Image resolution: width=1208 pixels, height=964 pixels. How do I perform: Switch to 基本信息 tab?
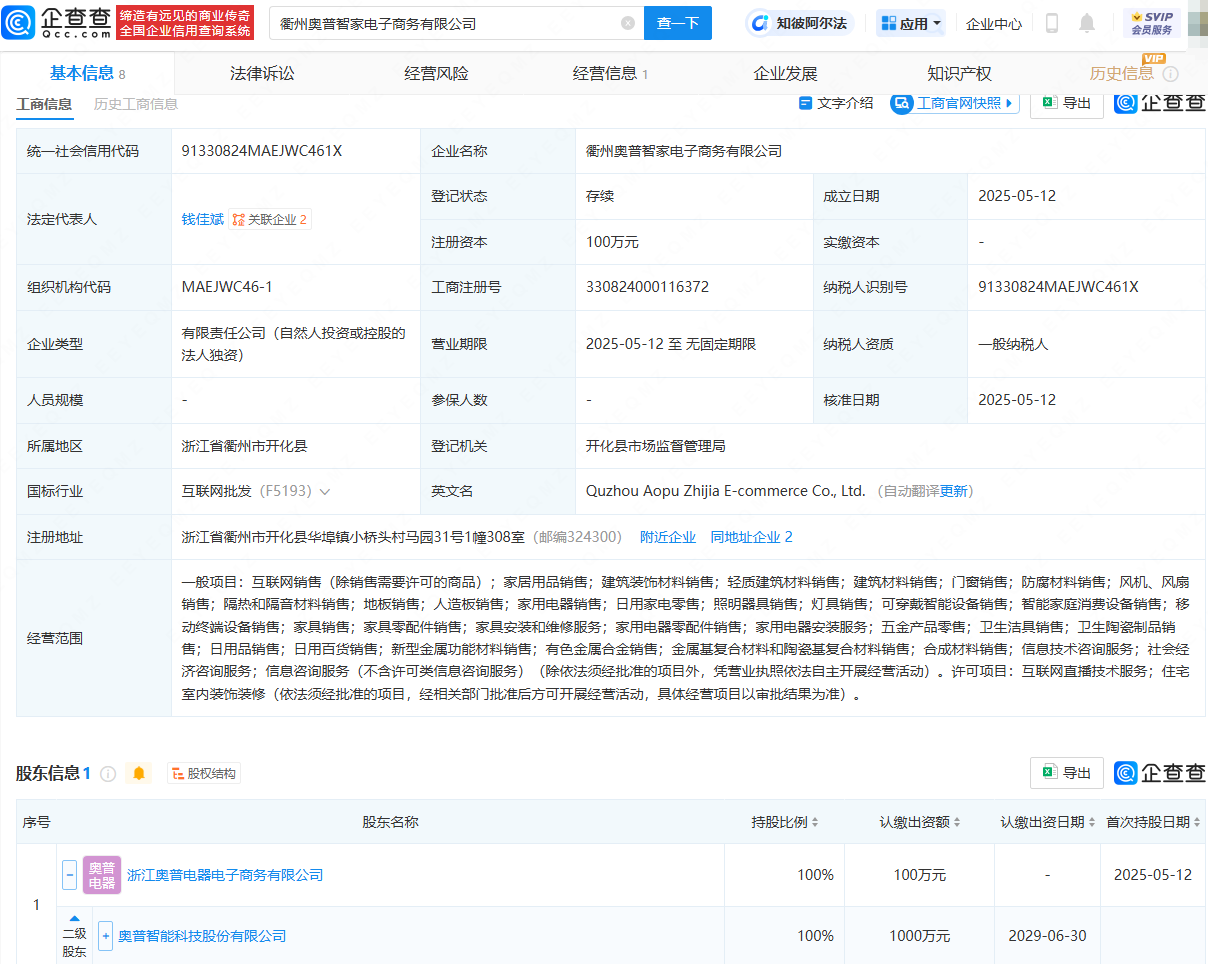tap(87, 73)
